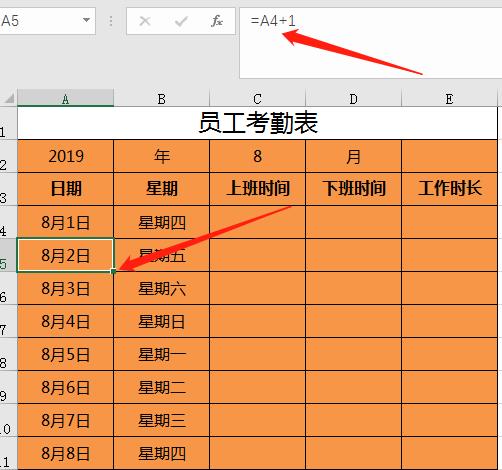
Task: Click the cell containing 年
Action: pos(161,156)
